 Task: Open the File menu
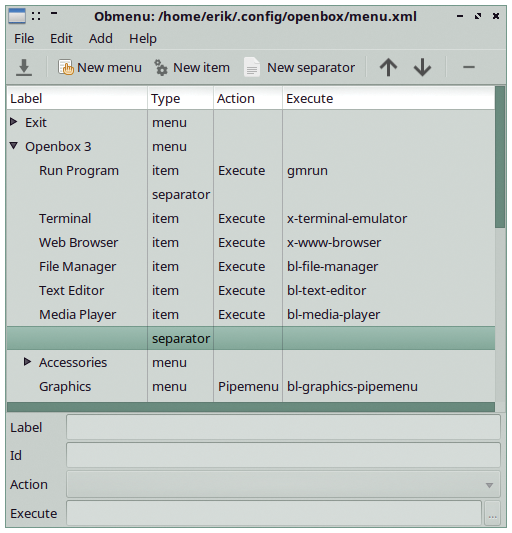24,38
